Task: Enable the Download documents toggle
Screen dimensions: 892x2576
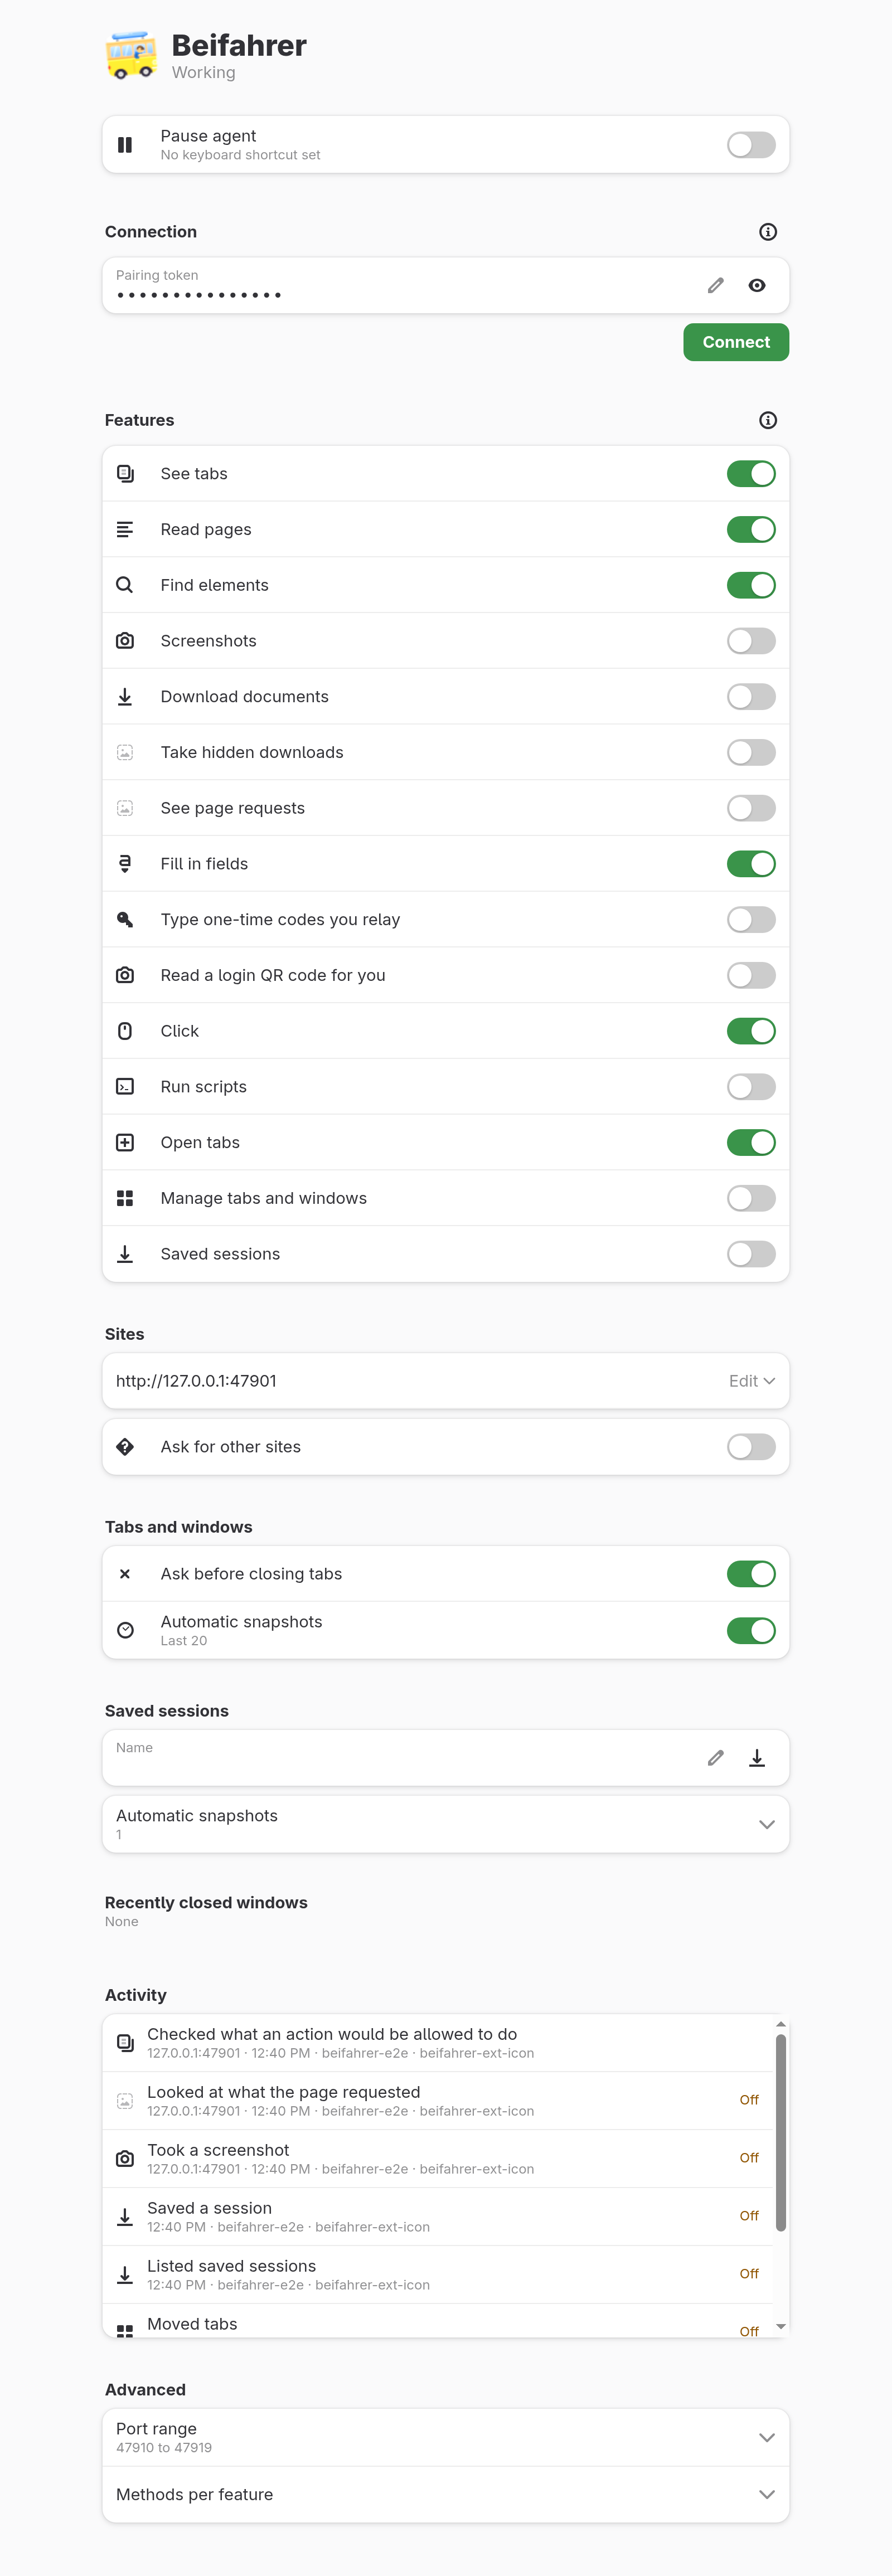Action: pyautogui.click(x=751, y=697)
